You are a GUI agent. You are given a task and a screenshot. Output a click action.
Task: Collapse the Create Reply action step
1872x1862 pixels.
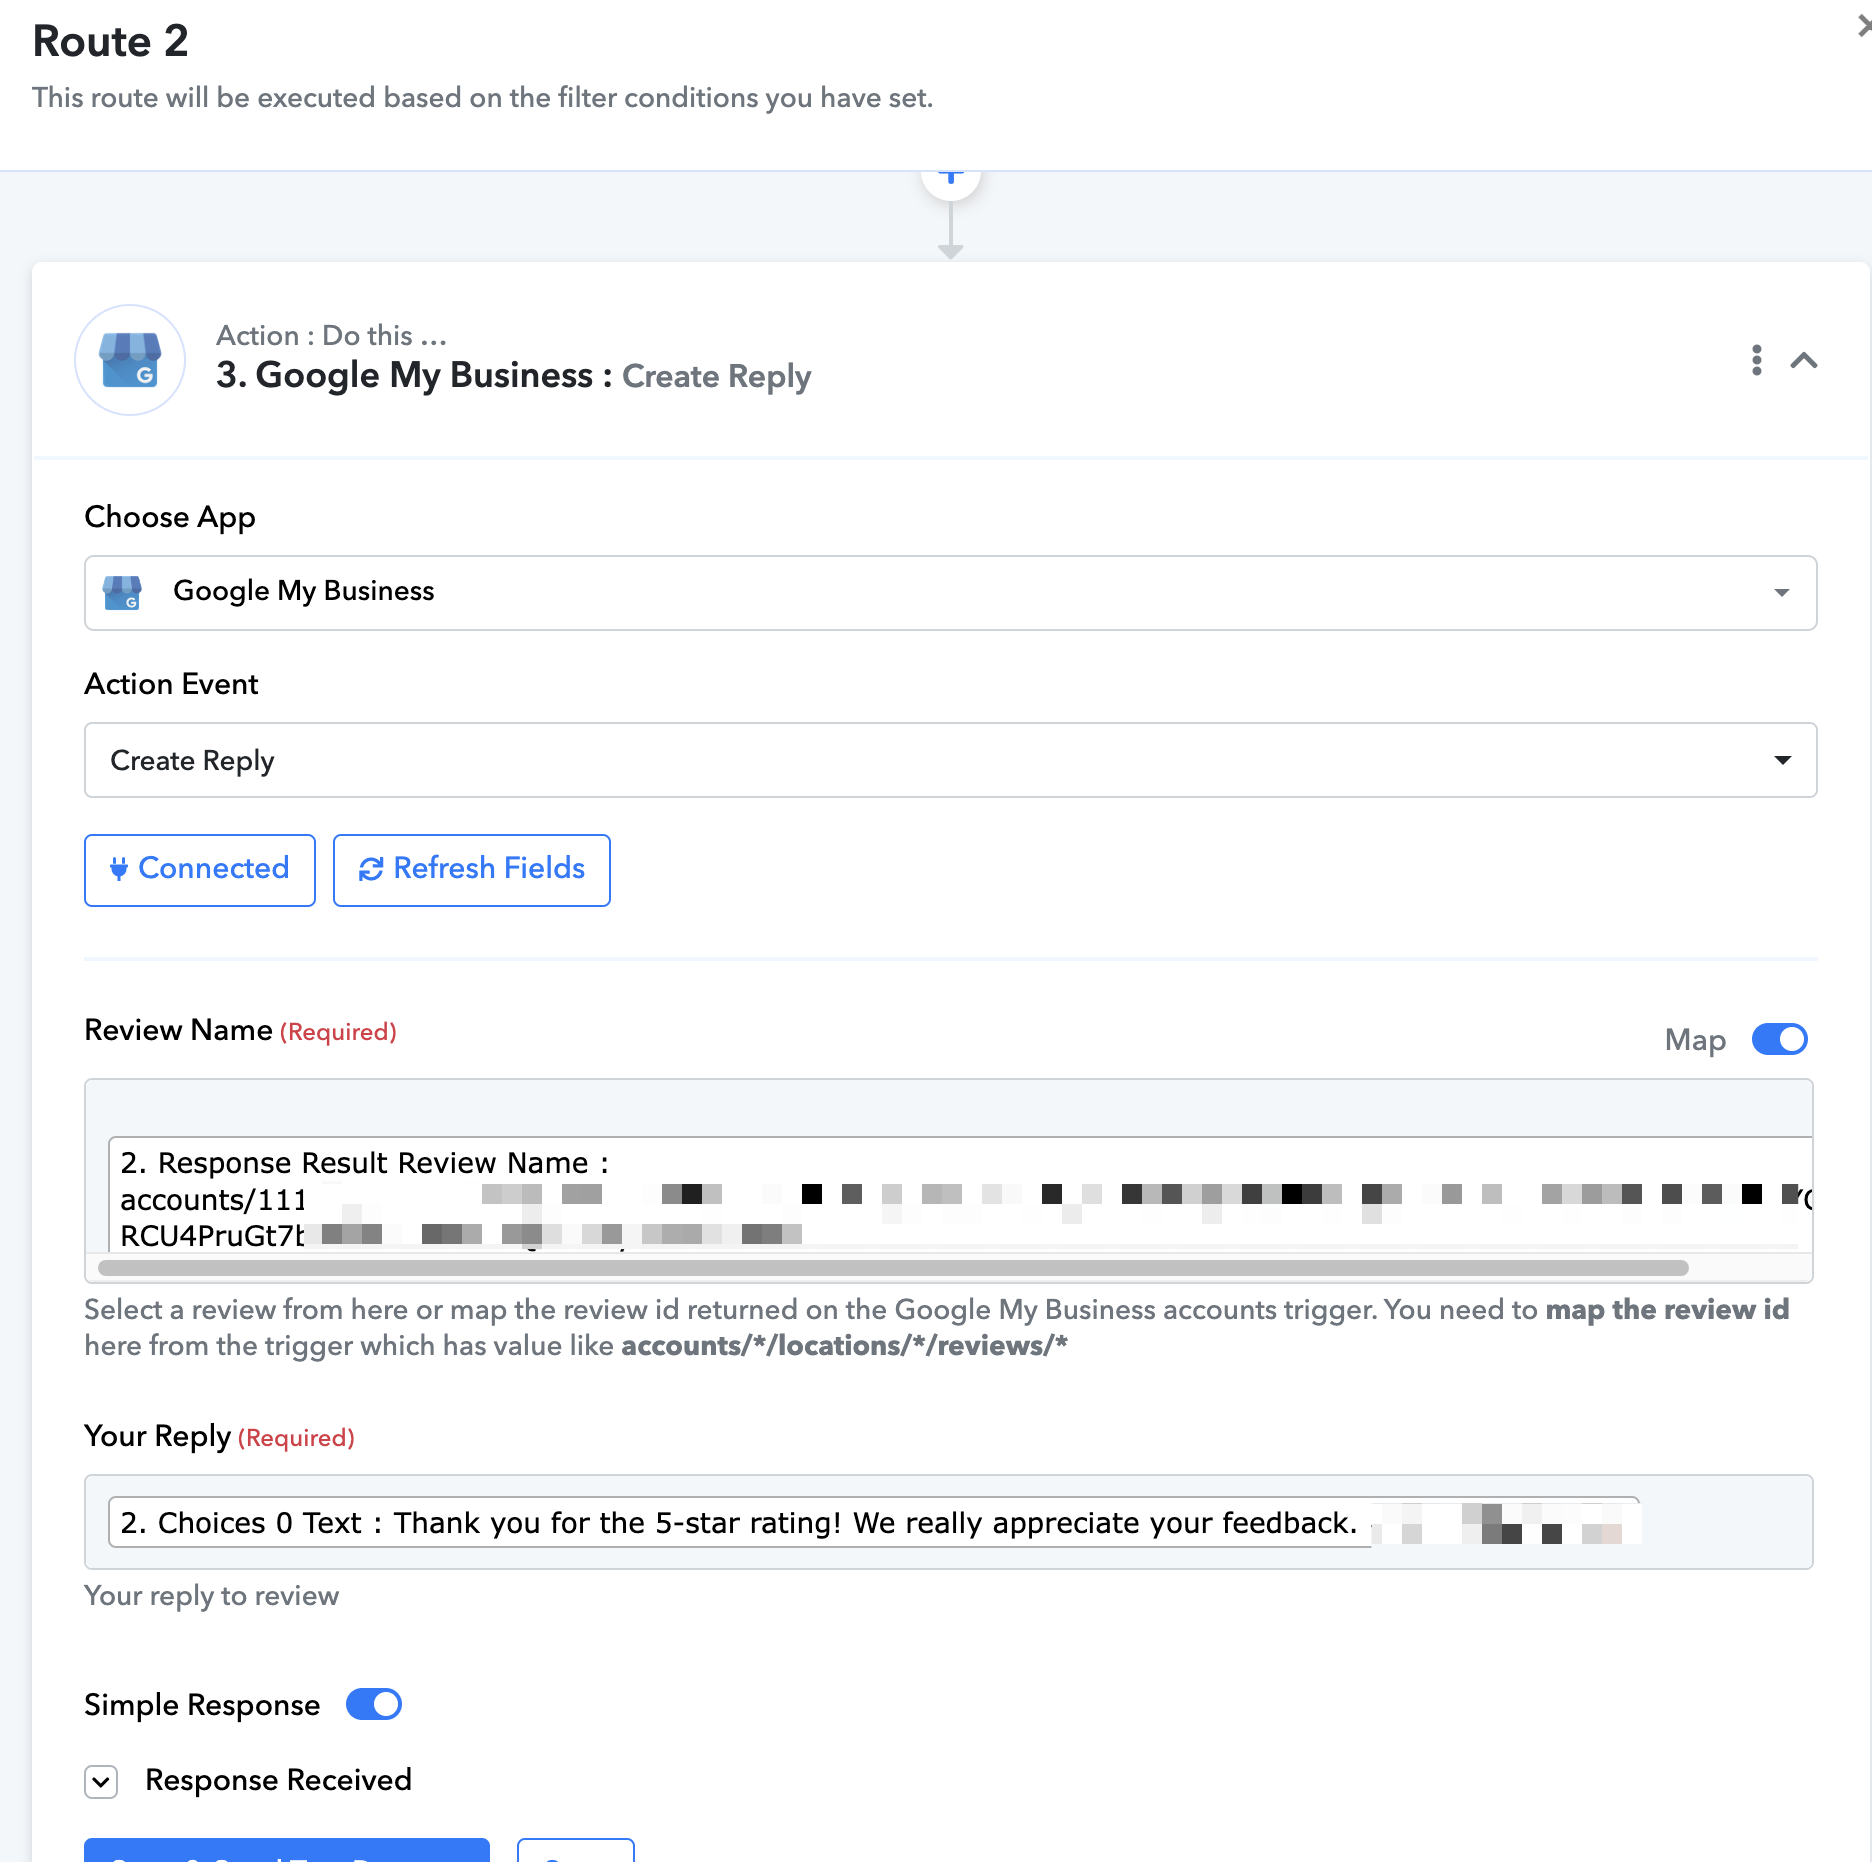coord(1804,360)
